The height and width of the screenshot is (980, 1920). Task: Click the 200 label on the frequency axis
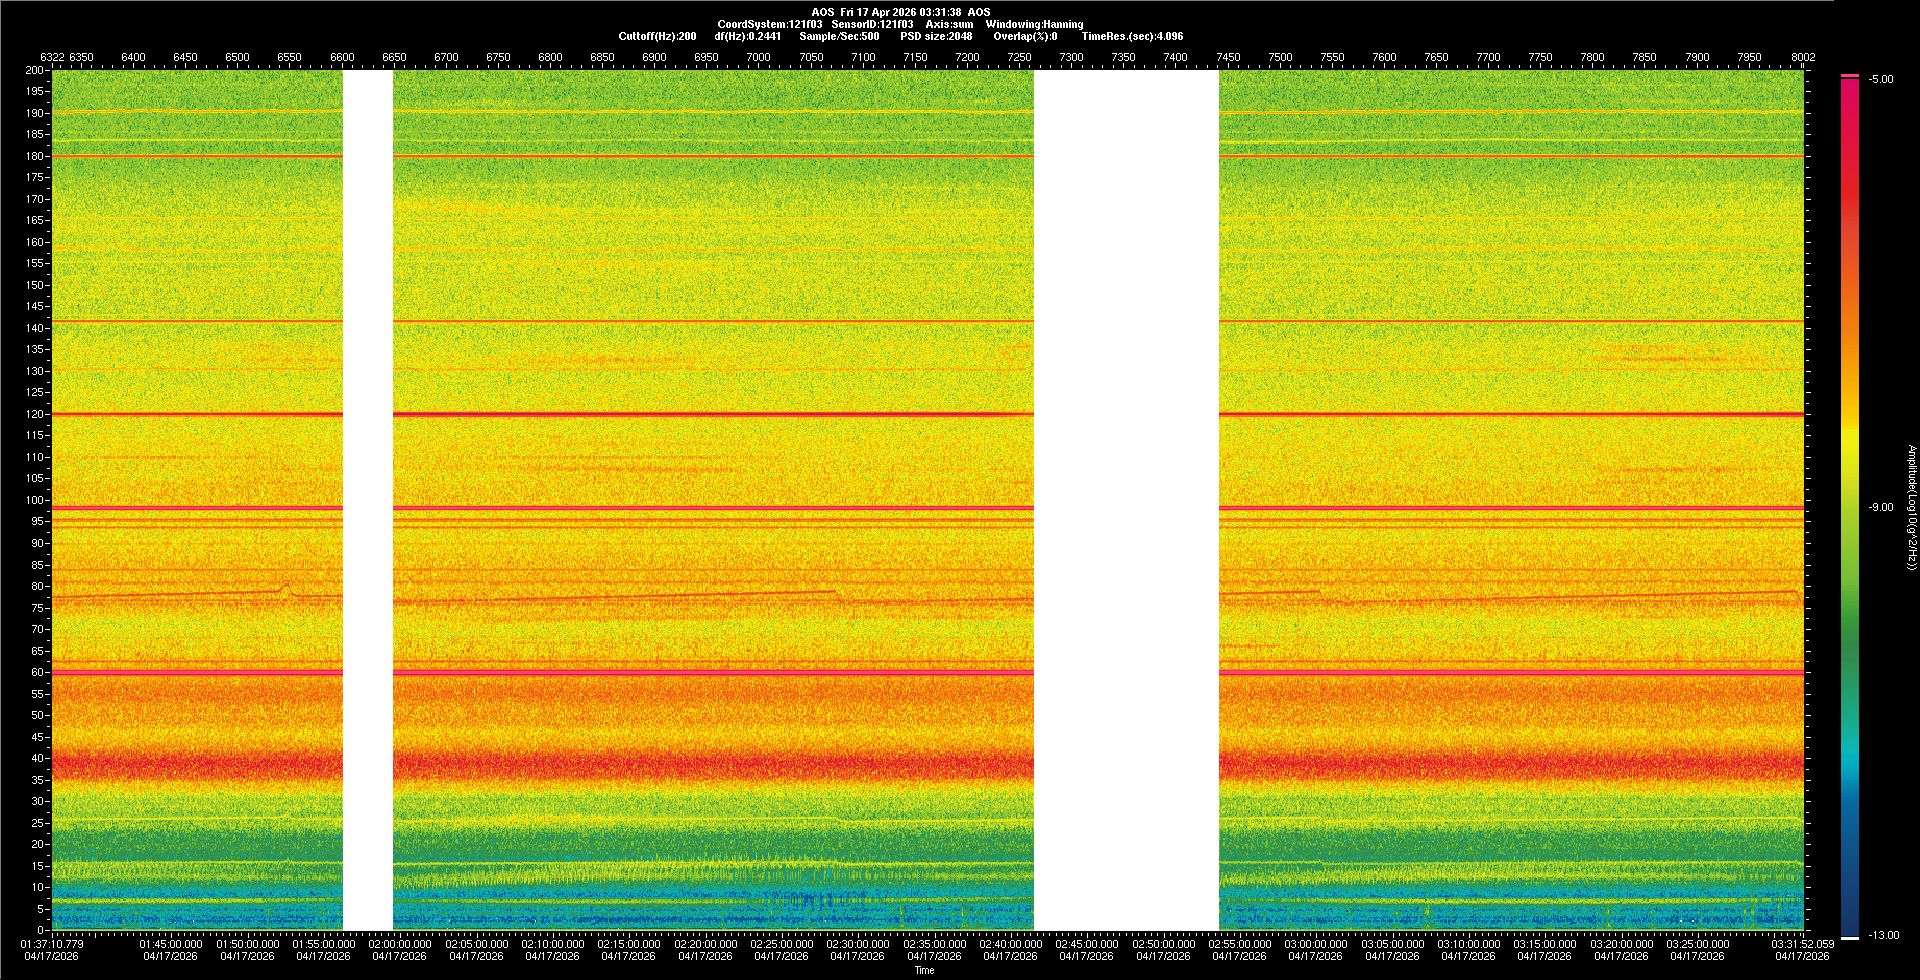(34, 70)
